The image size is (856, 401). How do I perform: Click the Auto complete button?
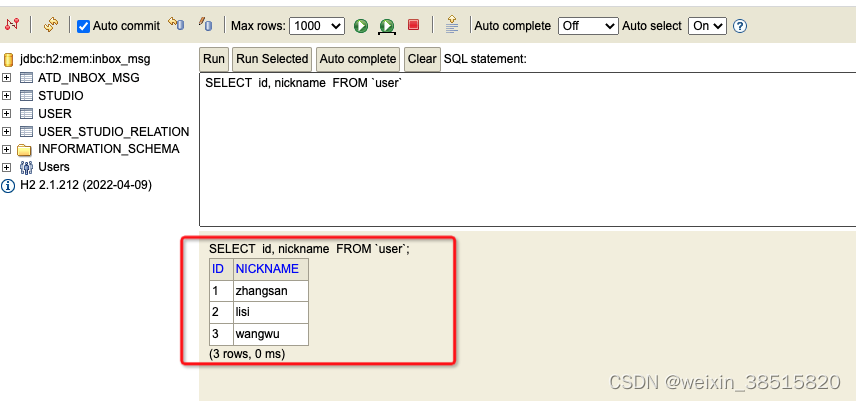pyautogui.click(x=358, y=59)
